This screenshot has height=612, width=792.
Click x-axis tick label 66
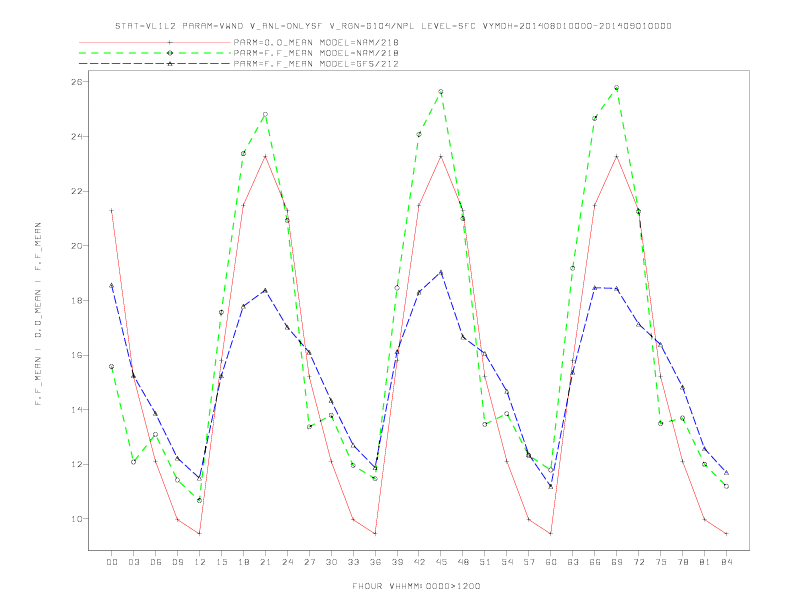coord(595,562)
